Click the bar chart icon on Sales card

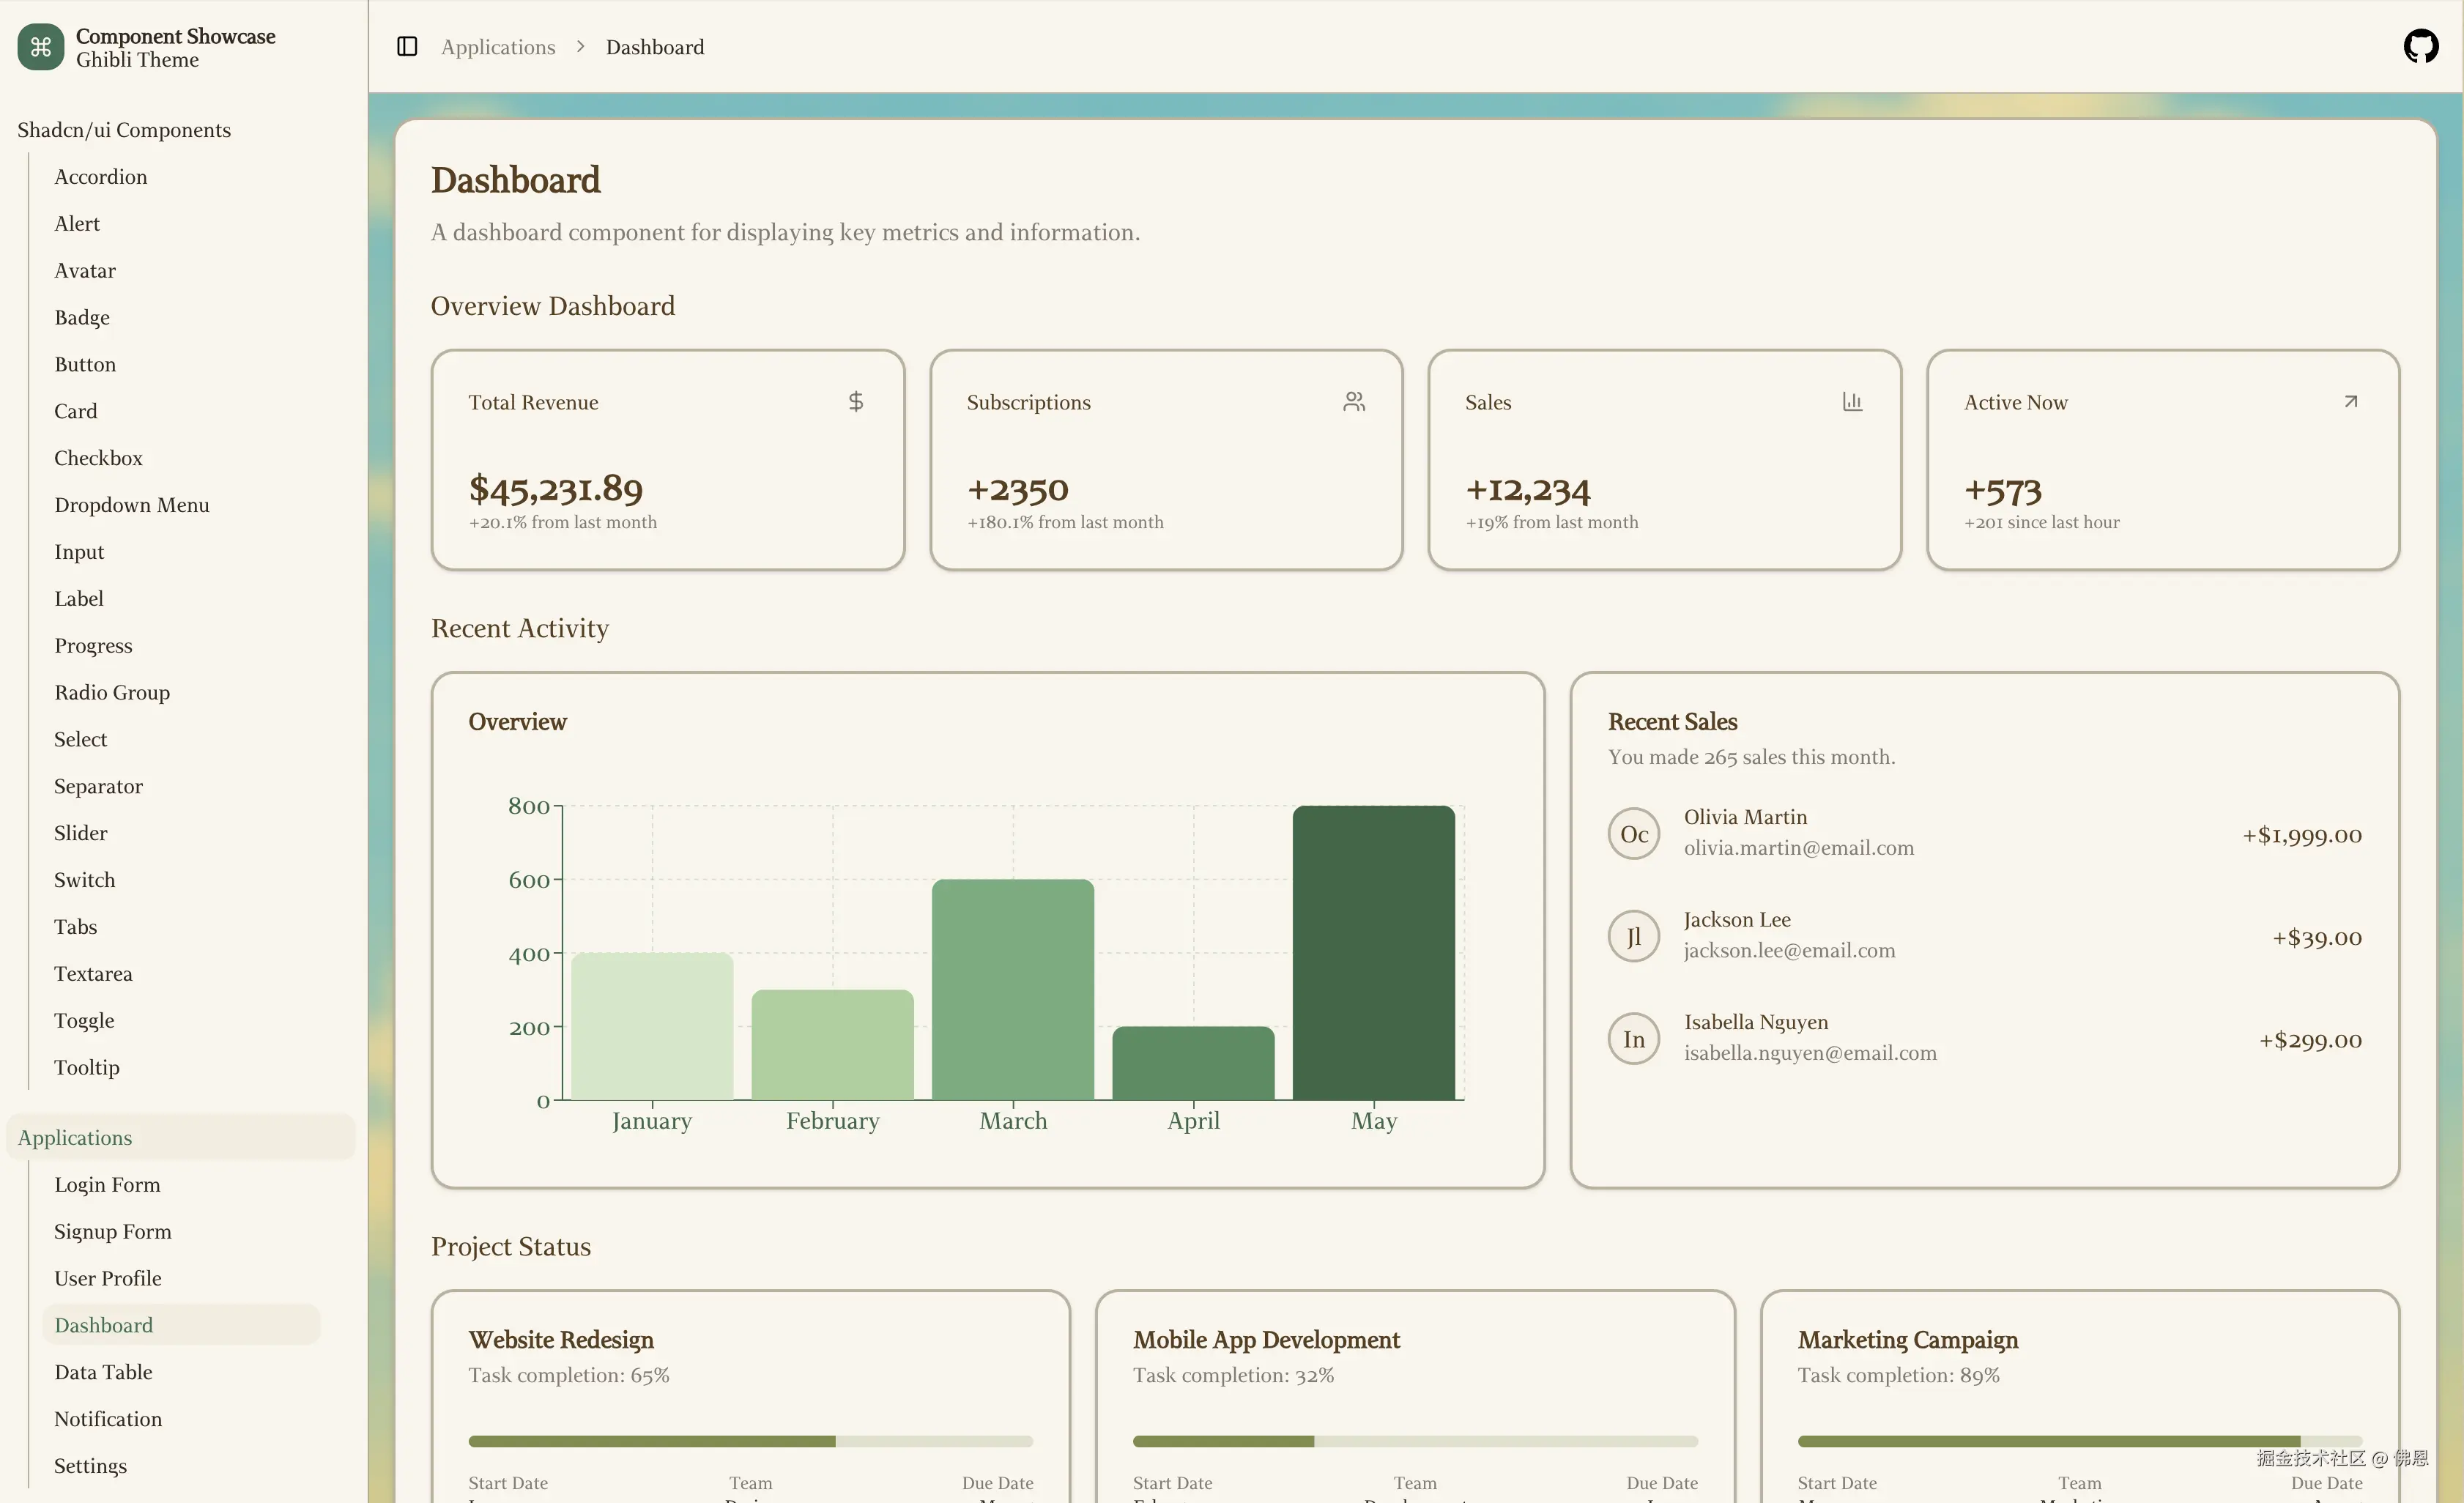(1852, 402)
